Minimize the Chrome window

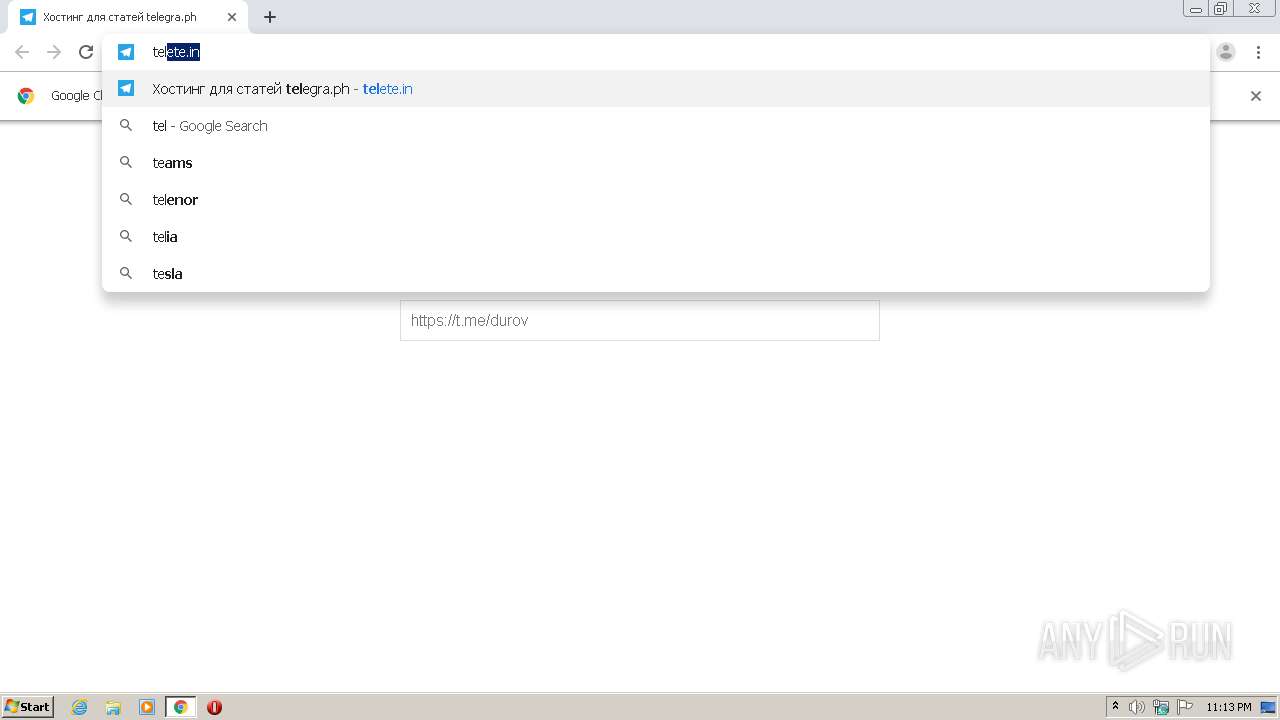point(1196,9)
